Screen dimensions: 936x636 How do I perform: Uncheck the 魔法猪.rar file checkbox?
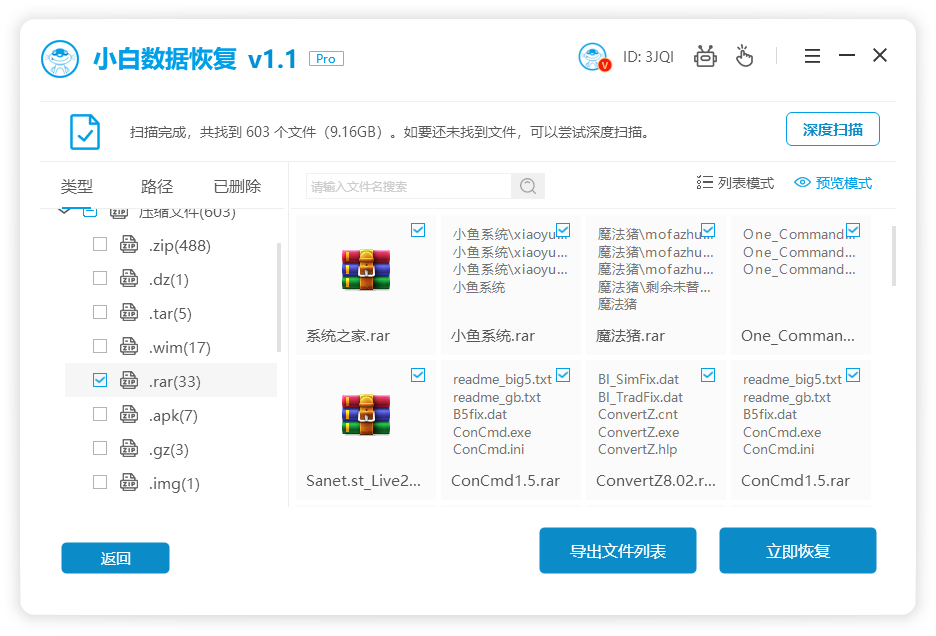tap(708, 230)
